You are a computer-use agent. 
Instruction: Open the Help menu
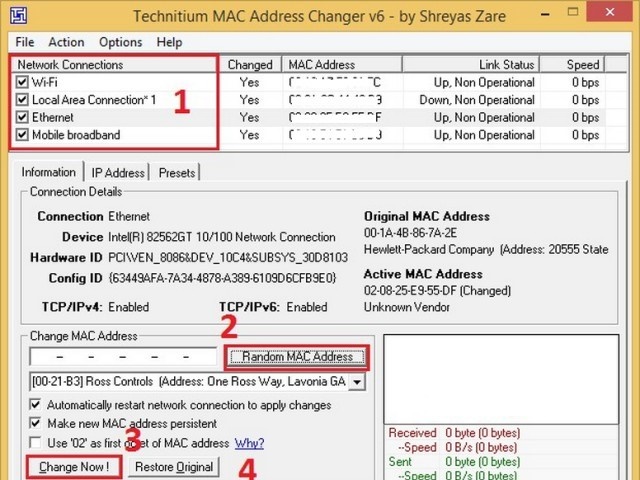pos(169,42)
